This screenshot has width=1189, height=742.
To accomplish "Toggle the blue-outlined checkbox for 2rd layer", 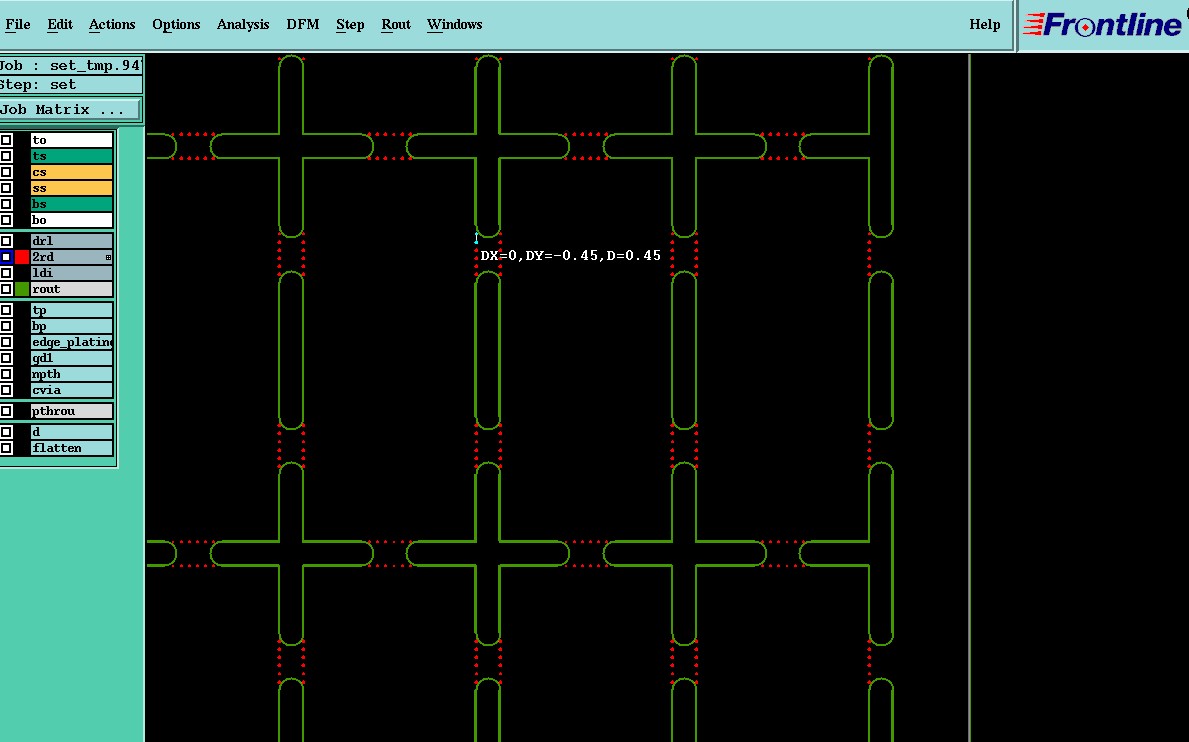I will tap(6, 257).
